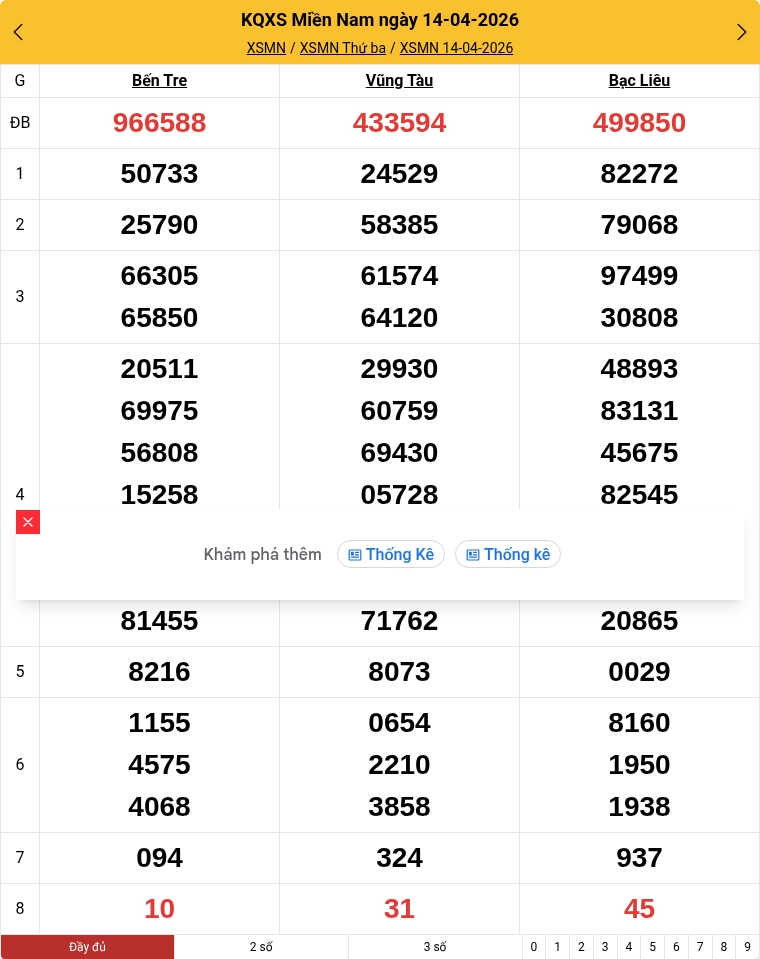Open the first Thống Kê suggestion
Image resolution: width=760 pixels, height=959 pixels.
click(x=391, y=554)
